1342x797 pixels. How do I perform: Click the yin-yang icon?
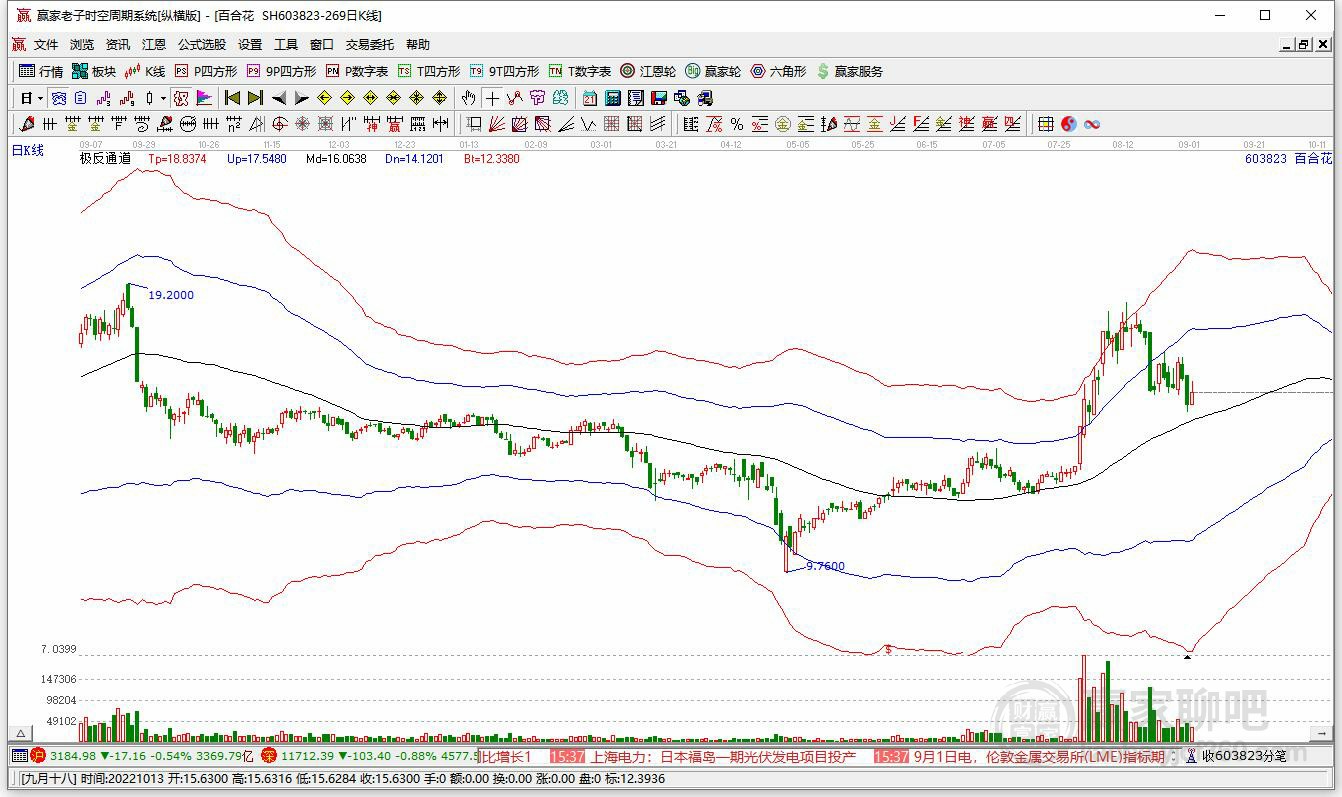pos(1069,124)
